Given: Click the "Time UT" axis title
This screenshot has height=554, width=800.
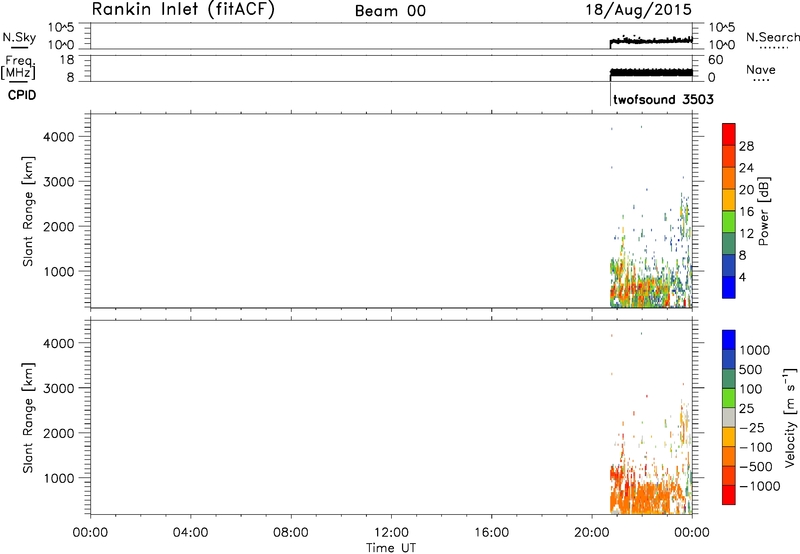Looking at the screenshot, I should 391,548.
